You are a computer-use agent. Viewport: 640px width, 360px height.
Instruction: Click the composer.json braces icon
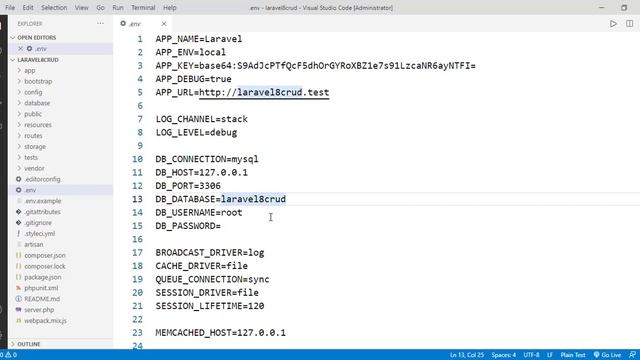tap(18, 256)
